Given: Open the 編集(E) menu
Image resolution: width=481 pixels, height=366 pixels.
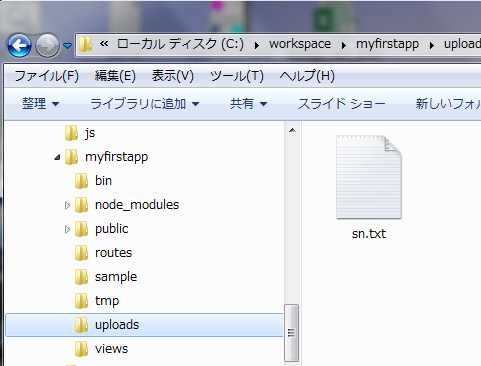Looking at the screenshot, I should [115, 76].
